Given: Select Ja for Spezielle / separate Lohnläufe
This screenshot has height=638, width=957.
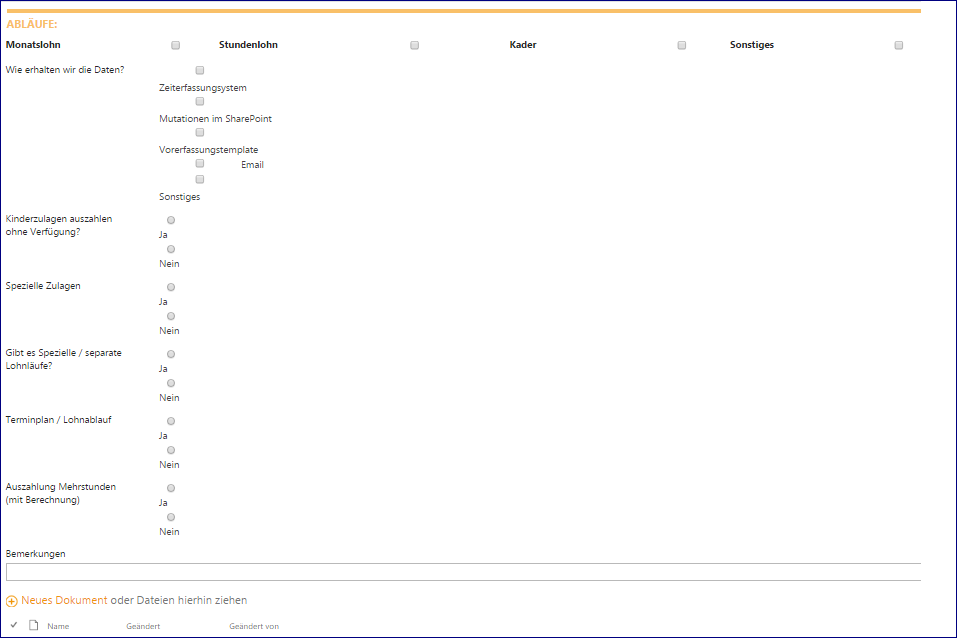Looking at the screenshot, I should [171, 354].
